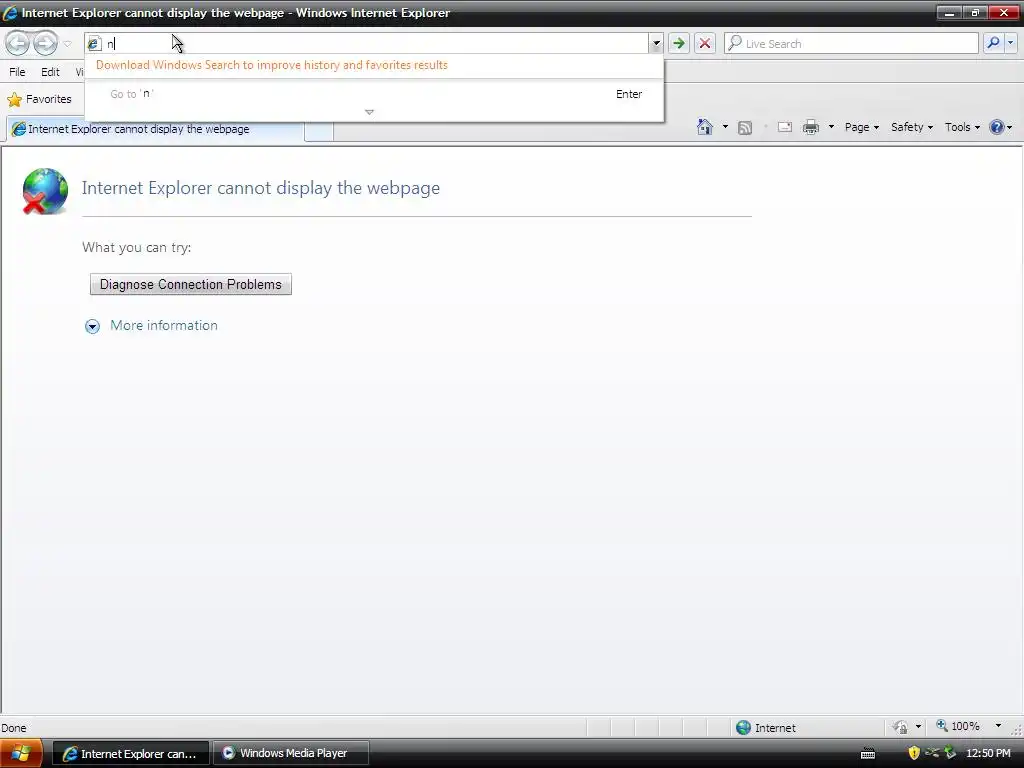Click the Print toolbar icon
Image resolution: width=1024 pixels, height=768 pixels.
click(x=810, y=127)
